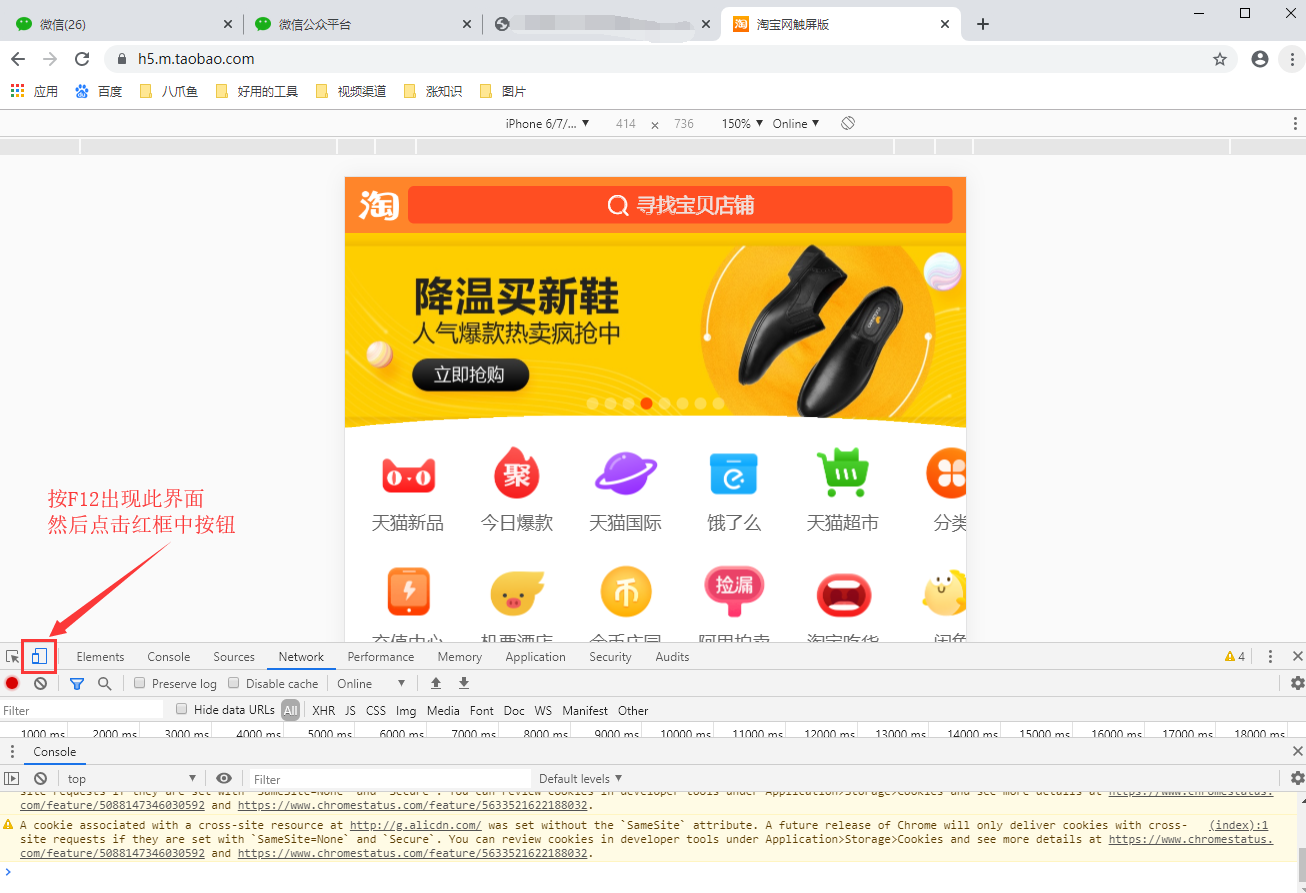Filter network requests by Img
The width and height of the screenshot is (1306, 893).
point(406,710)
